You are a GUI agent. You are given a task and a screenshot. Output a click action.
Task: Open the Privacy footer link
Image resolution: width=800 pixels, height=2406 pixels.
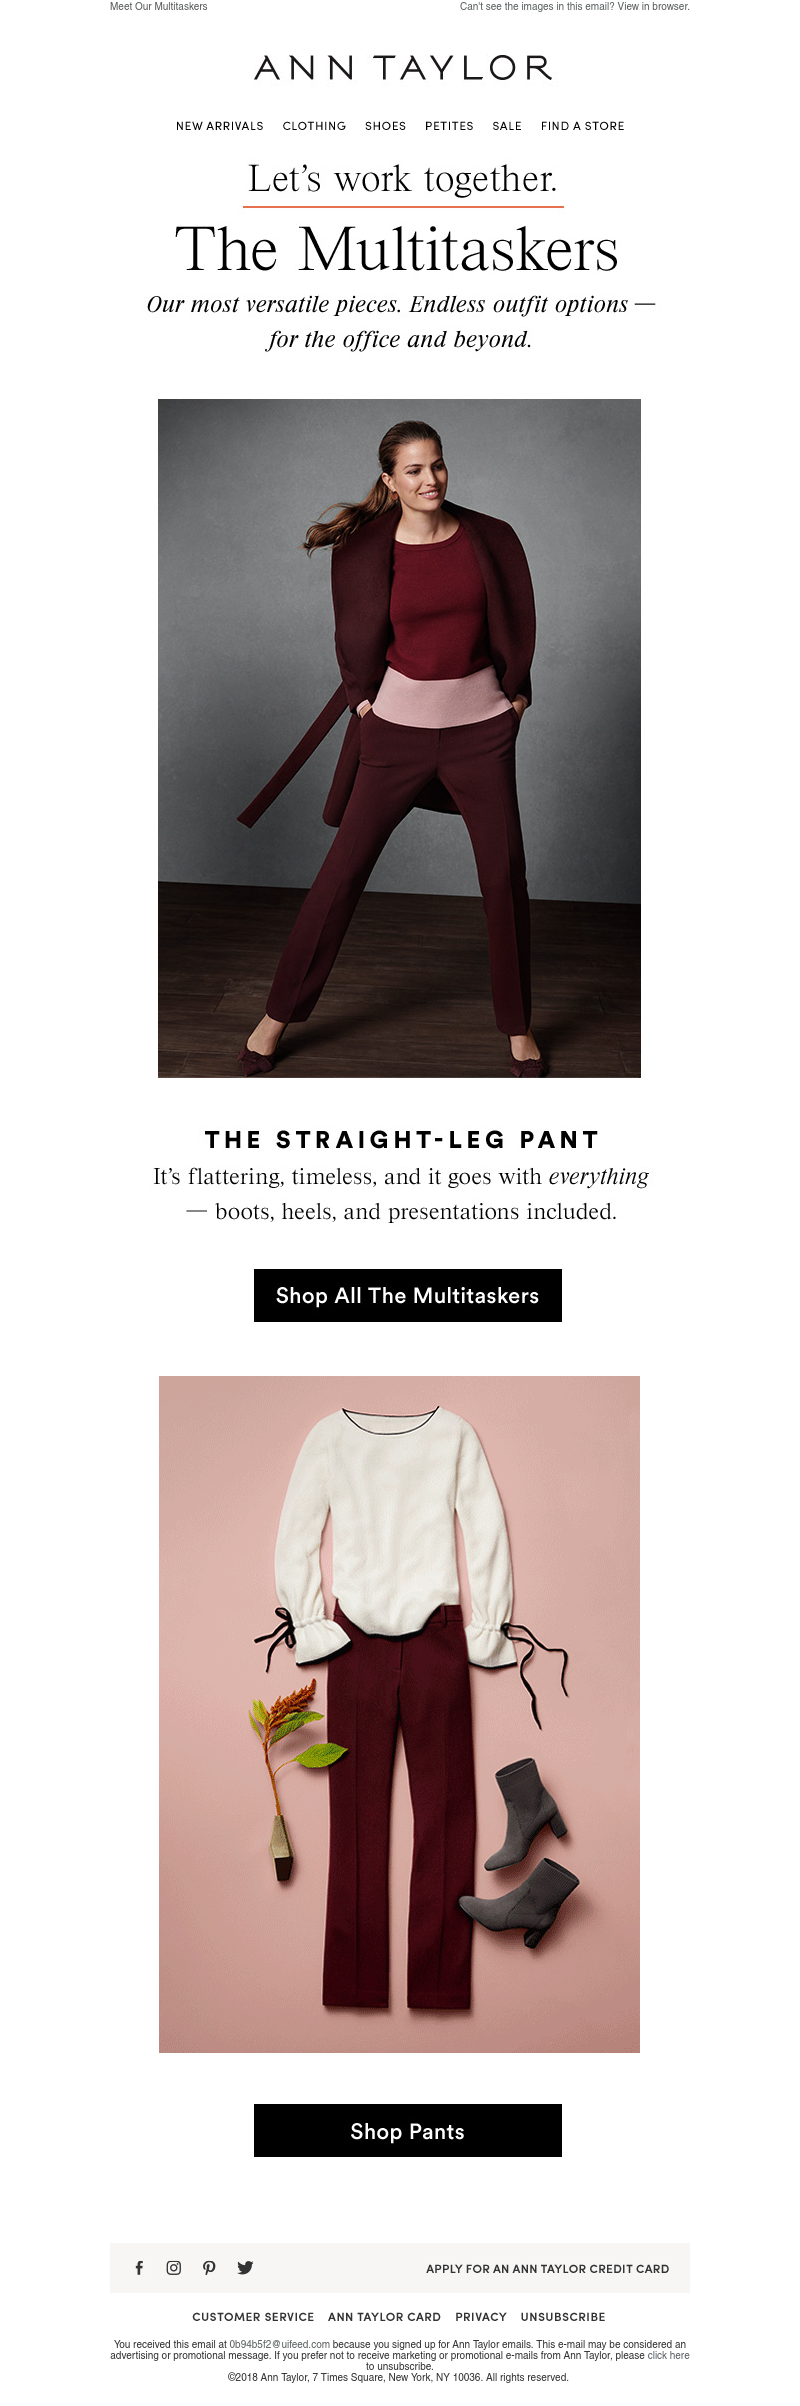click(481, 2316)
